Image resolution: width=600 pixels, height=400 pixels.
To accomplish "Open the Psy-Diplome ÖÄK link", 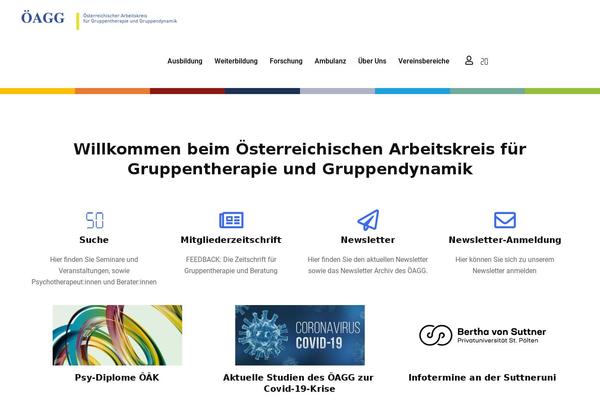I will pyautogui.click(x=117, y=377).
